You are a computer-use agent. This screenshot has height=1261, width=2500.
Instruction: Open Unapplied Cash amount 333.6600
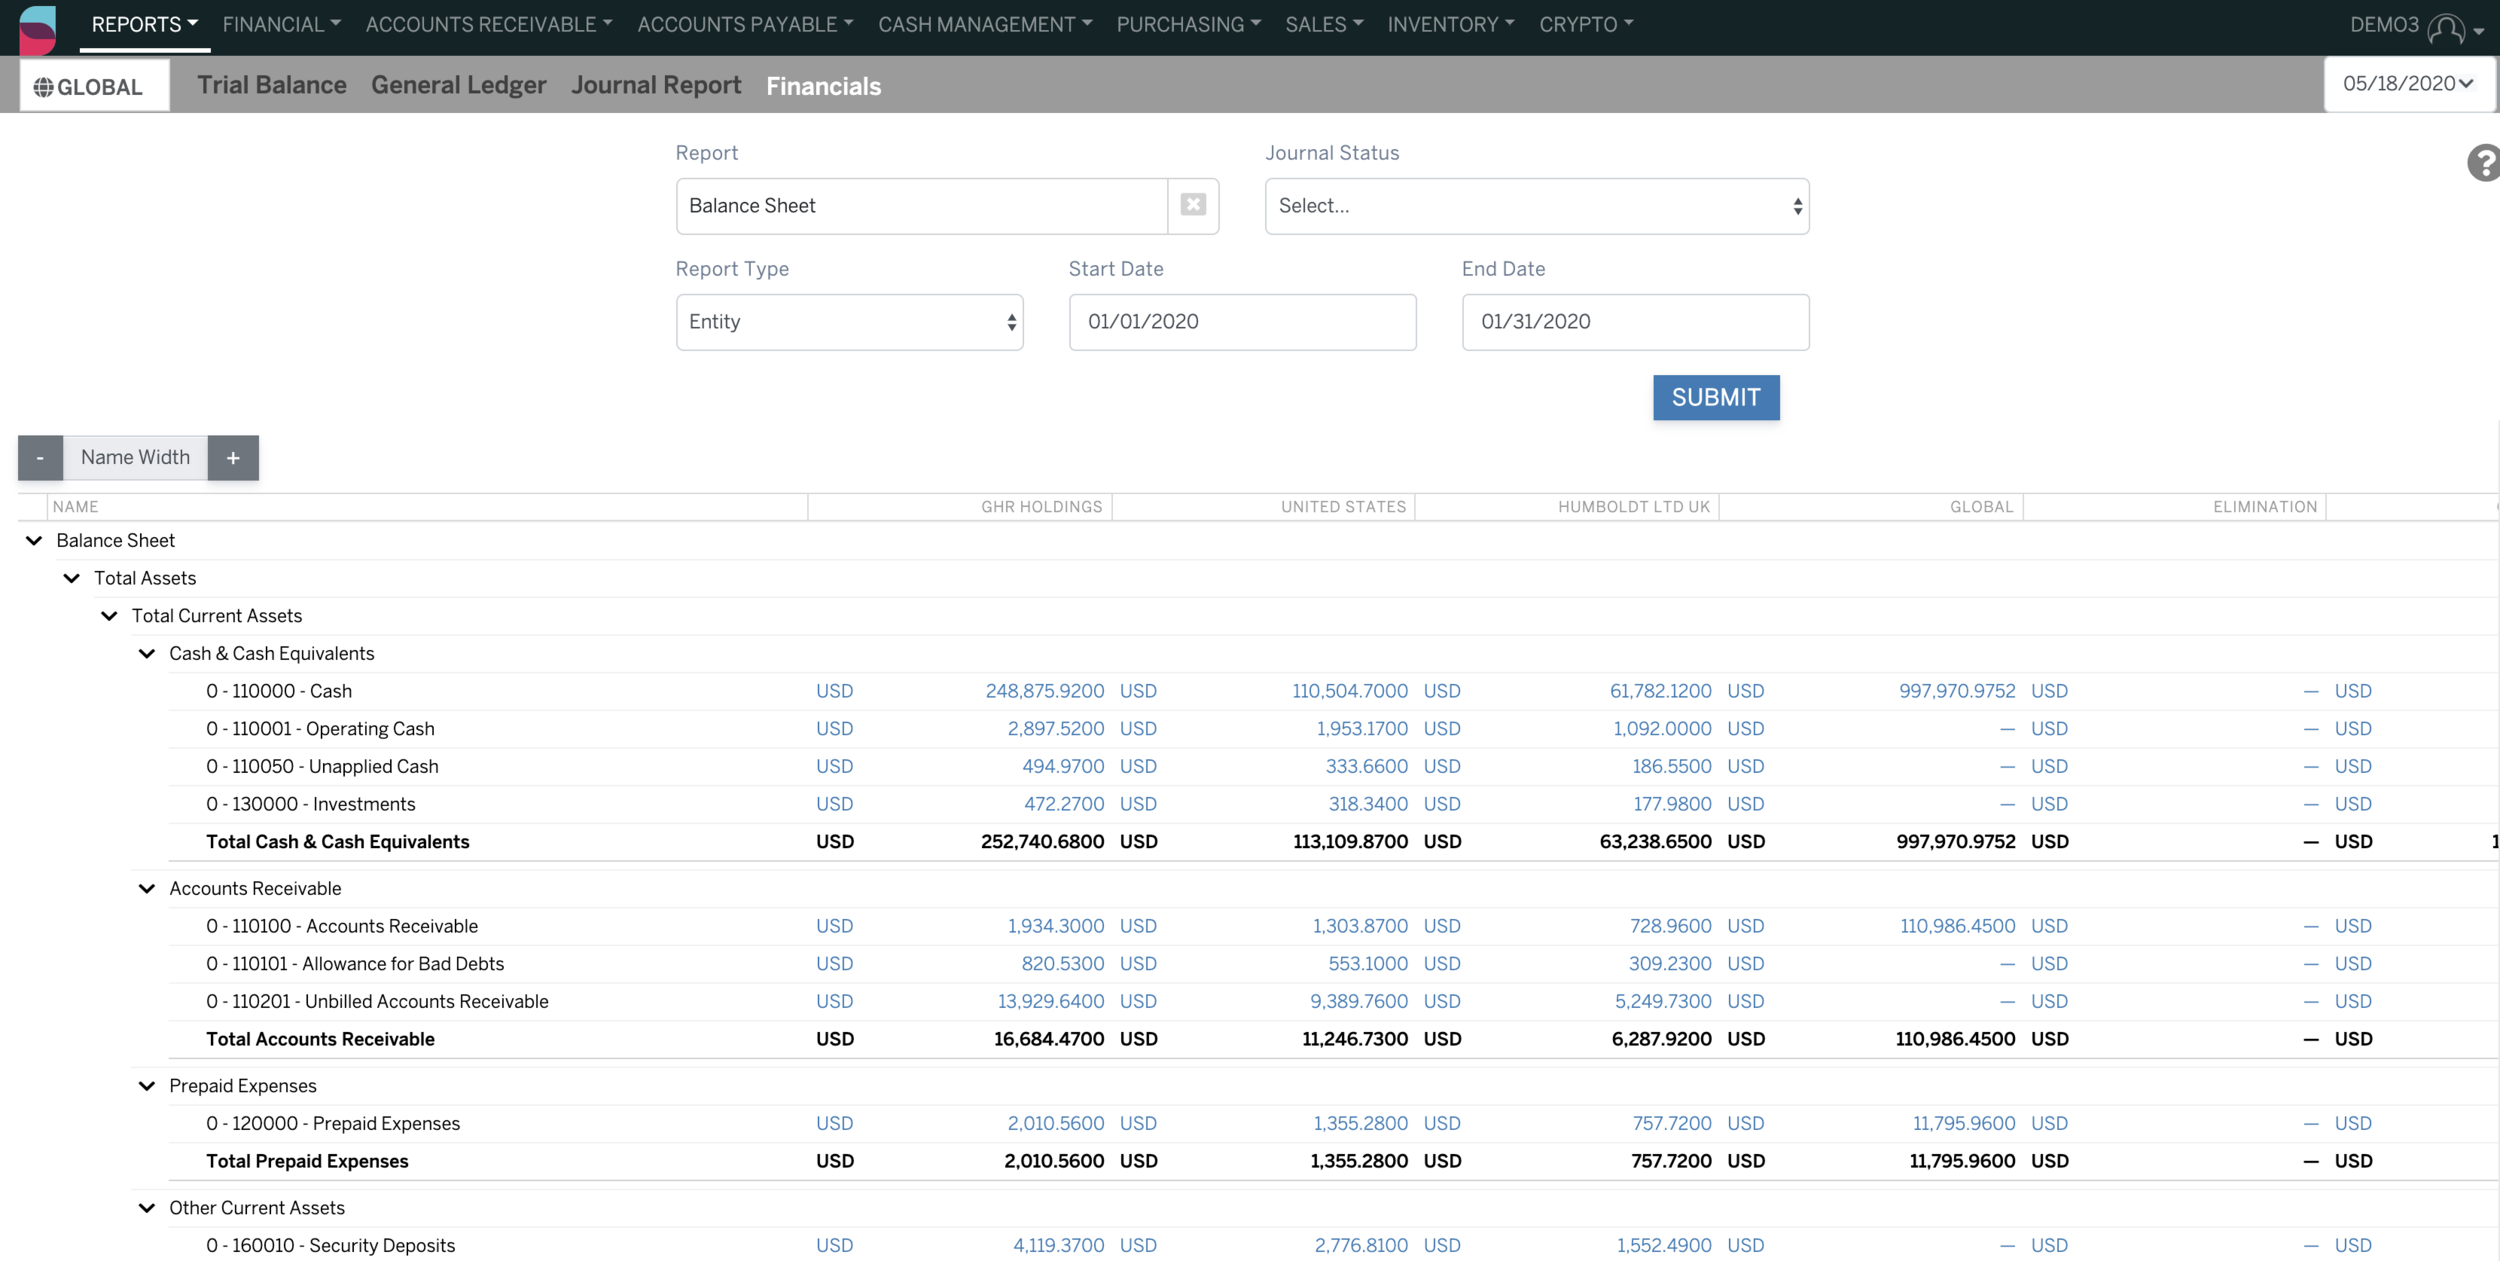point(1367,767)
